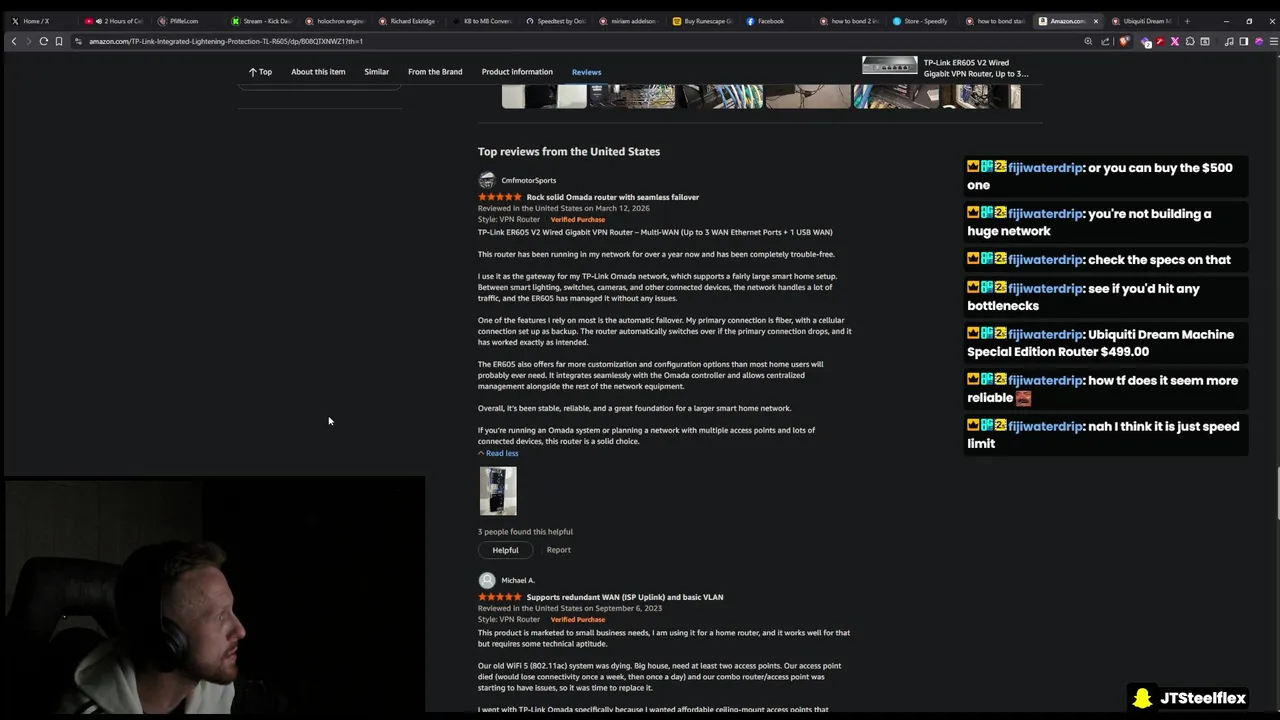Click Michael A. avatar icon

(x=487, y=580)
